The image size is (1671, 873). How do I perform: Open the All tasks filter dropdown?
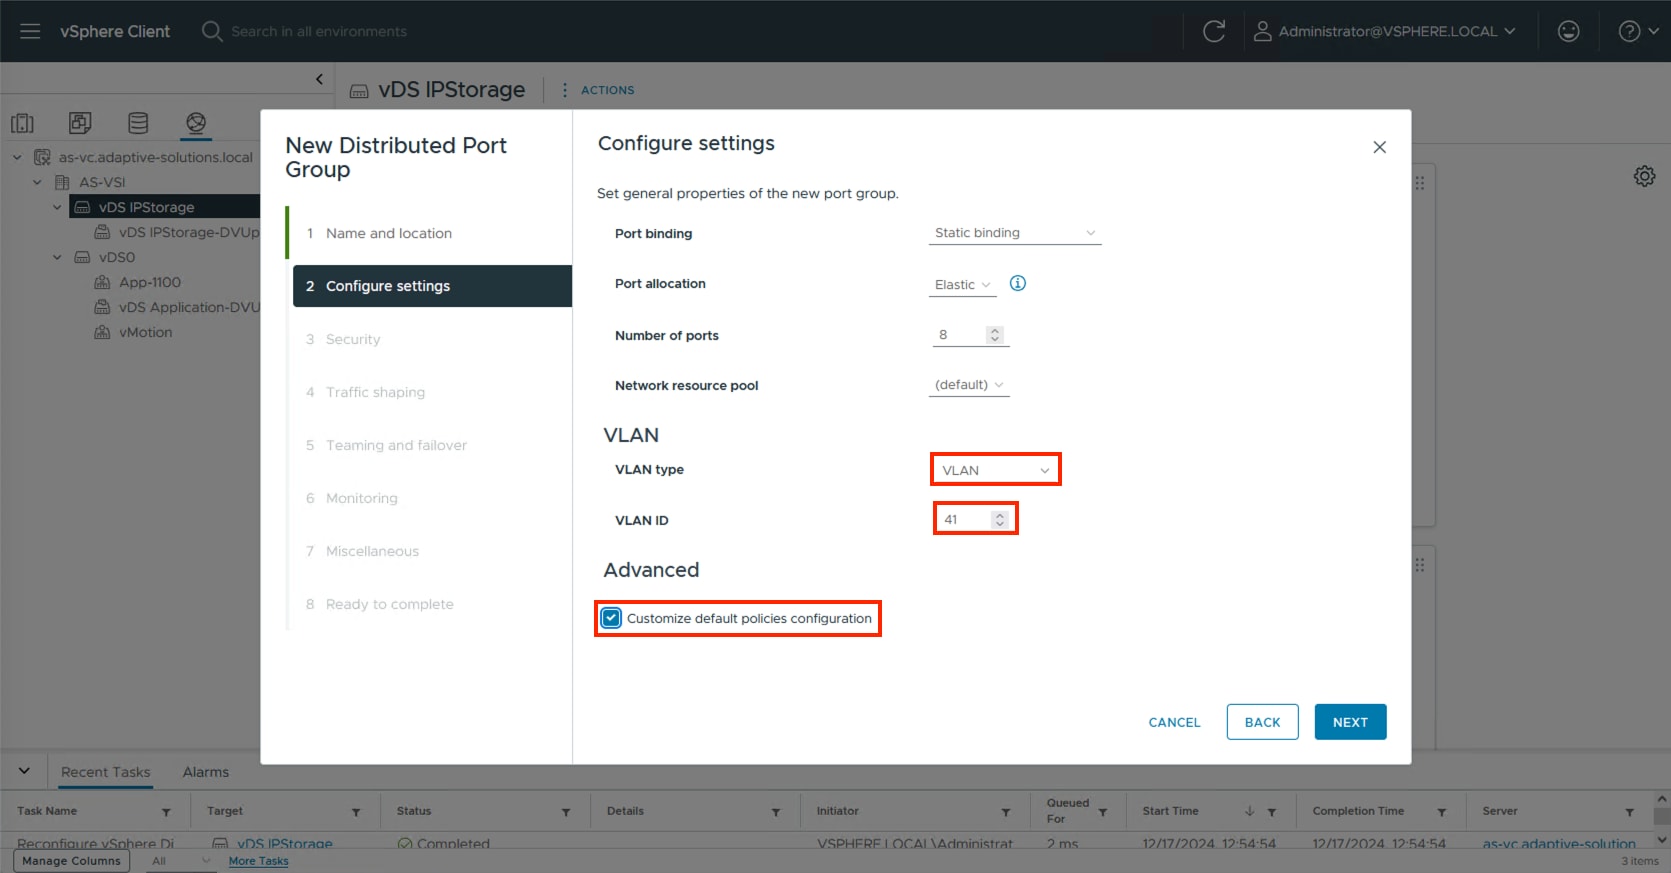[x=181, y=861]
